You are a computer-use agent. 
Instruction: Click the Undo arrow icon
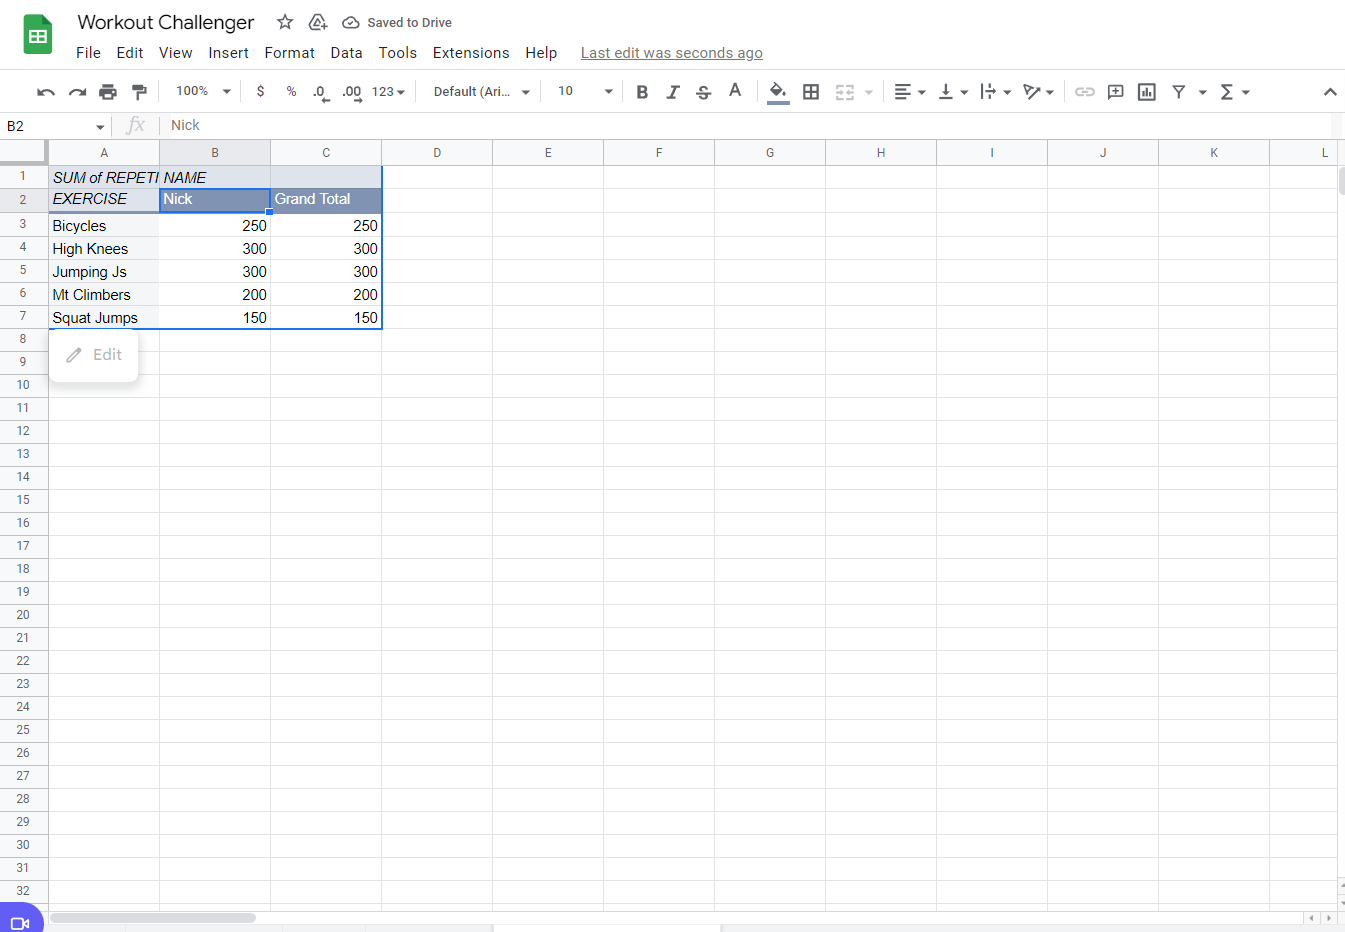[46, 92]
